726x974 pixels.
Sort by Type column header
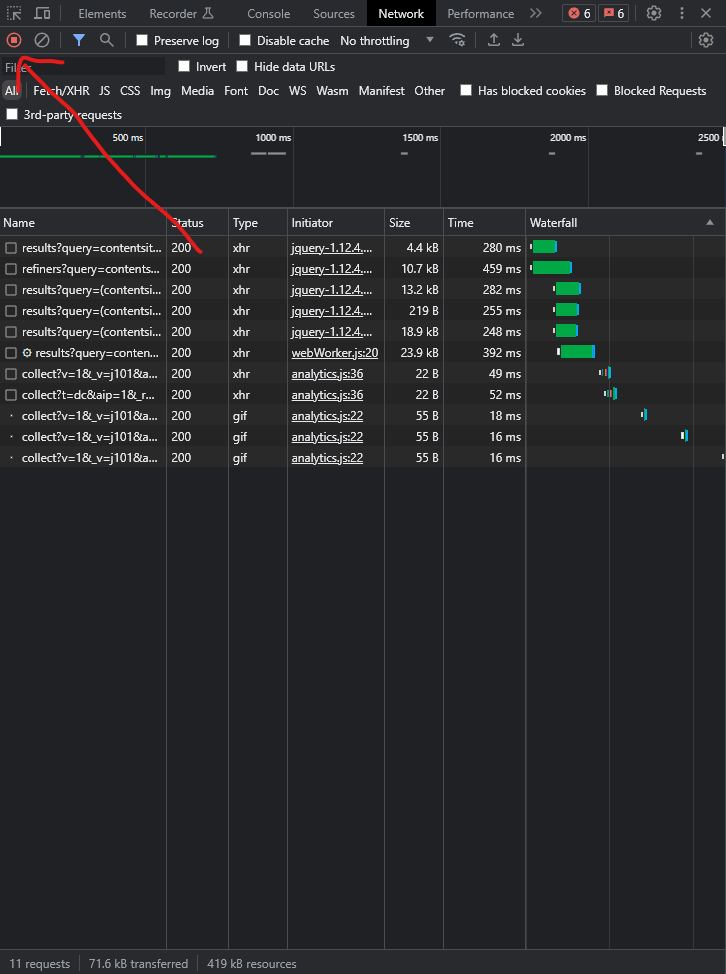tap(258, 222)
